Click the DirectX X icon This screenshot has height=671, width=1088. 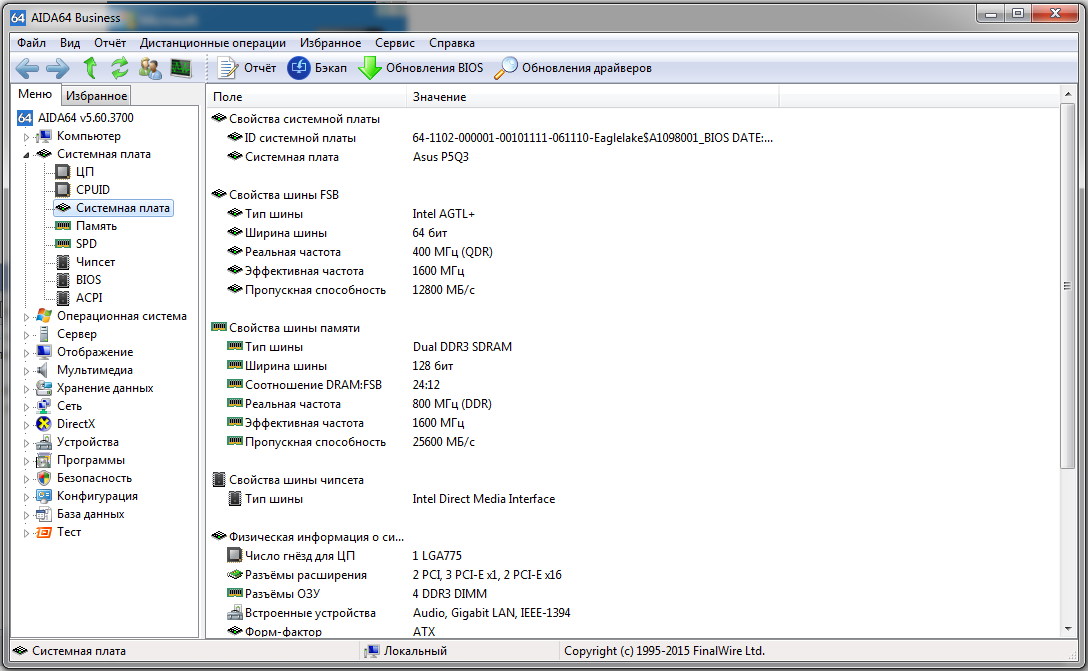44,424
